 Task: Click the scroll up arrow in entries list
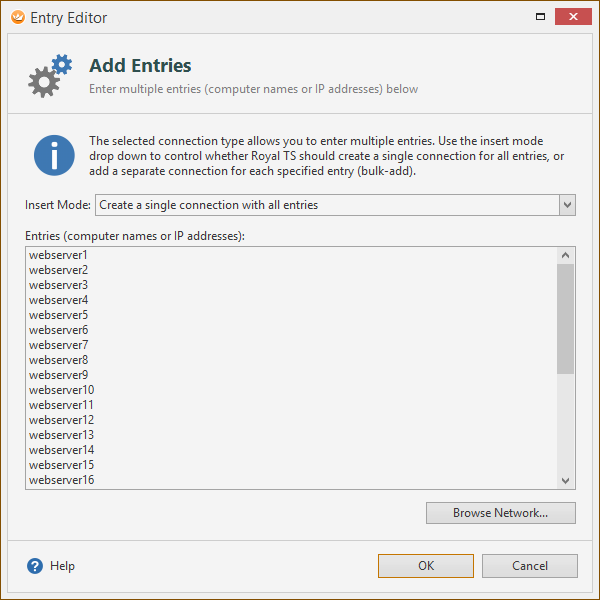pos(565,255)
